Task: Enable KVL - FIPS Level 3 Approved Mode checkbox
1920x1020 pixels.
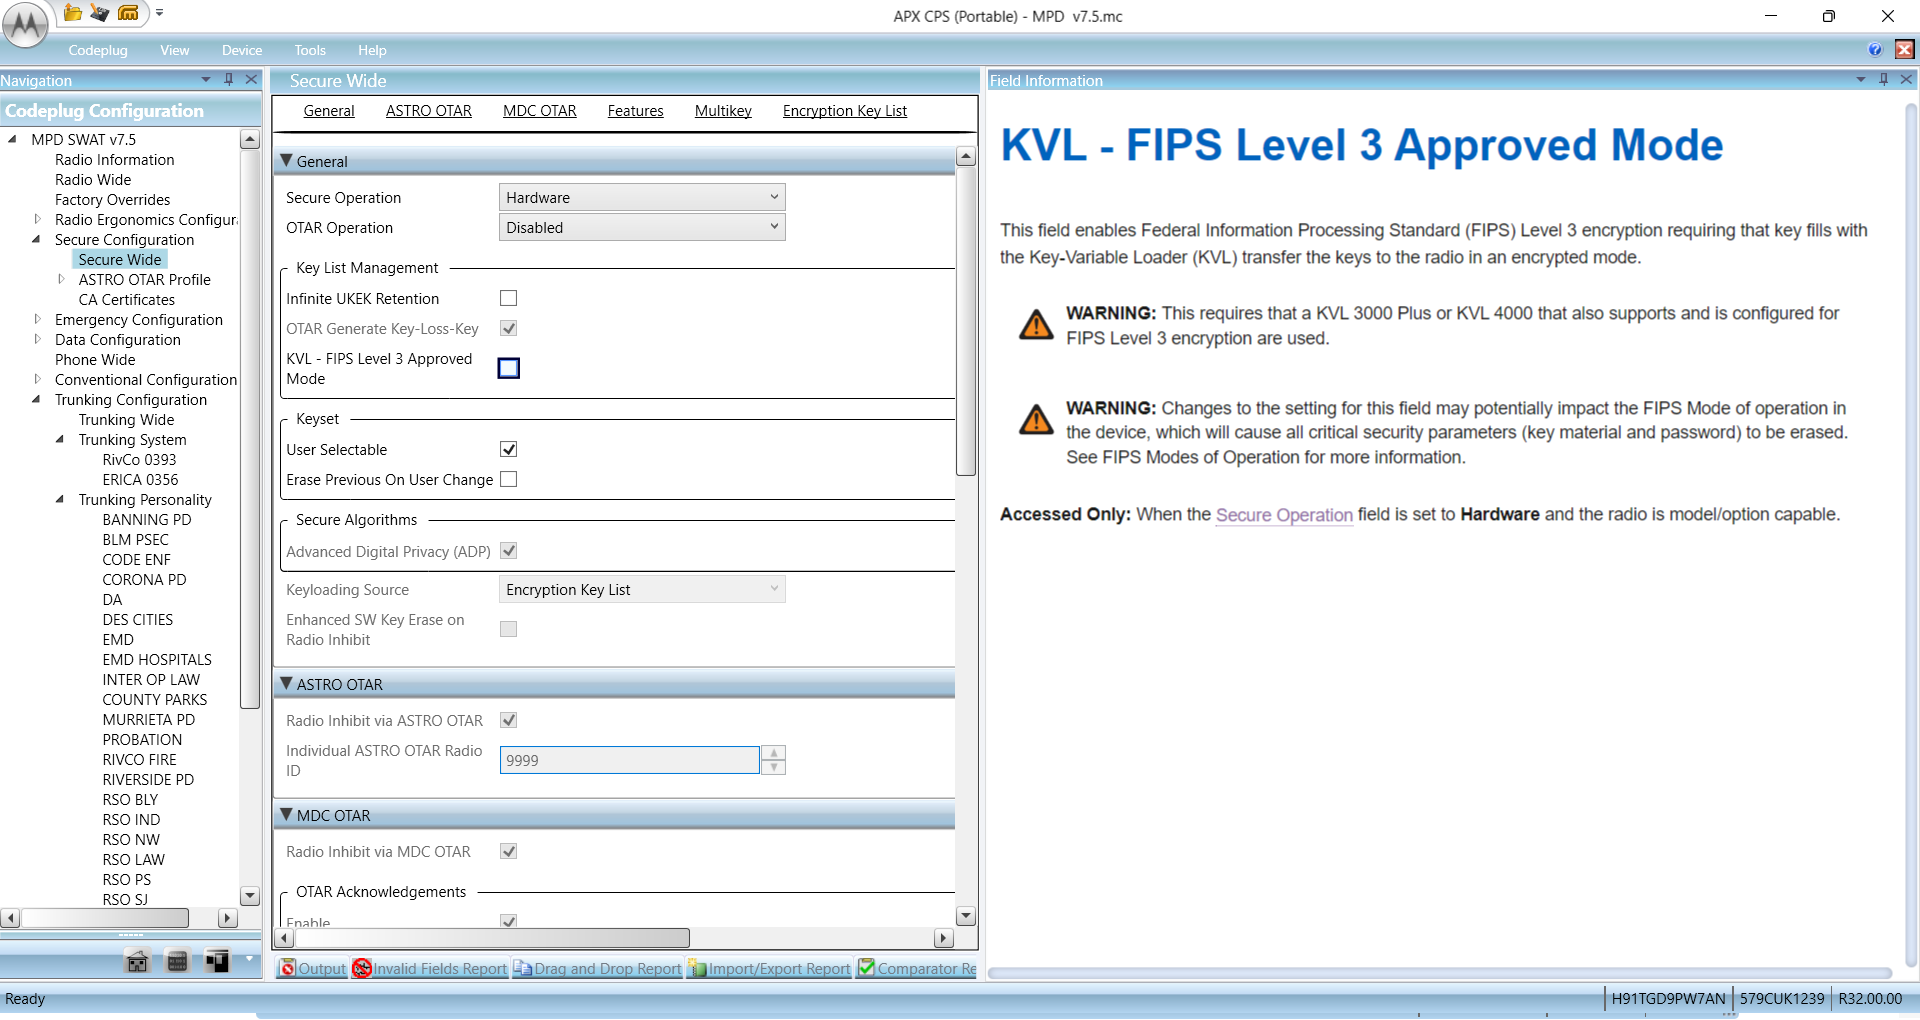Action: click(x=508, y=368)
